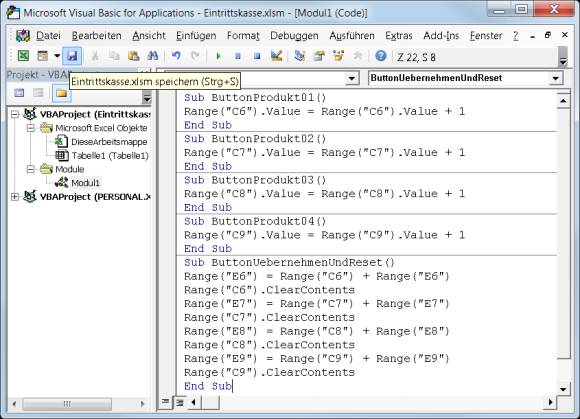Open the Format menu
Viewport: 580px width, 419px height.
pos(243,36)
